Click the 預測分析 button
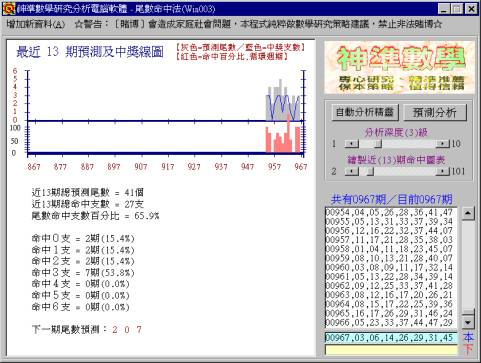The height and width of the screenshot is (363, 481). pos(435,113)
